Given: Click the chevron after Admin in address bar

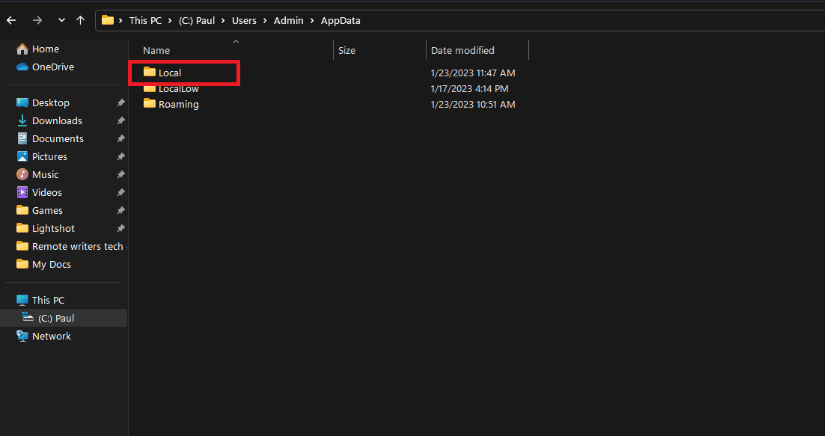Looking at the screenshot, I should [312, 21].
